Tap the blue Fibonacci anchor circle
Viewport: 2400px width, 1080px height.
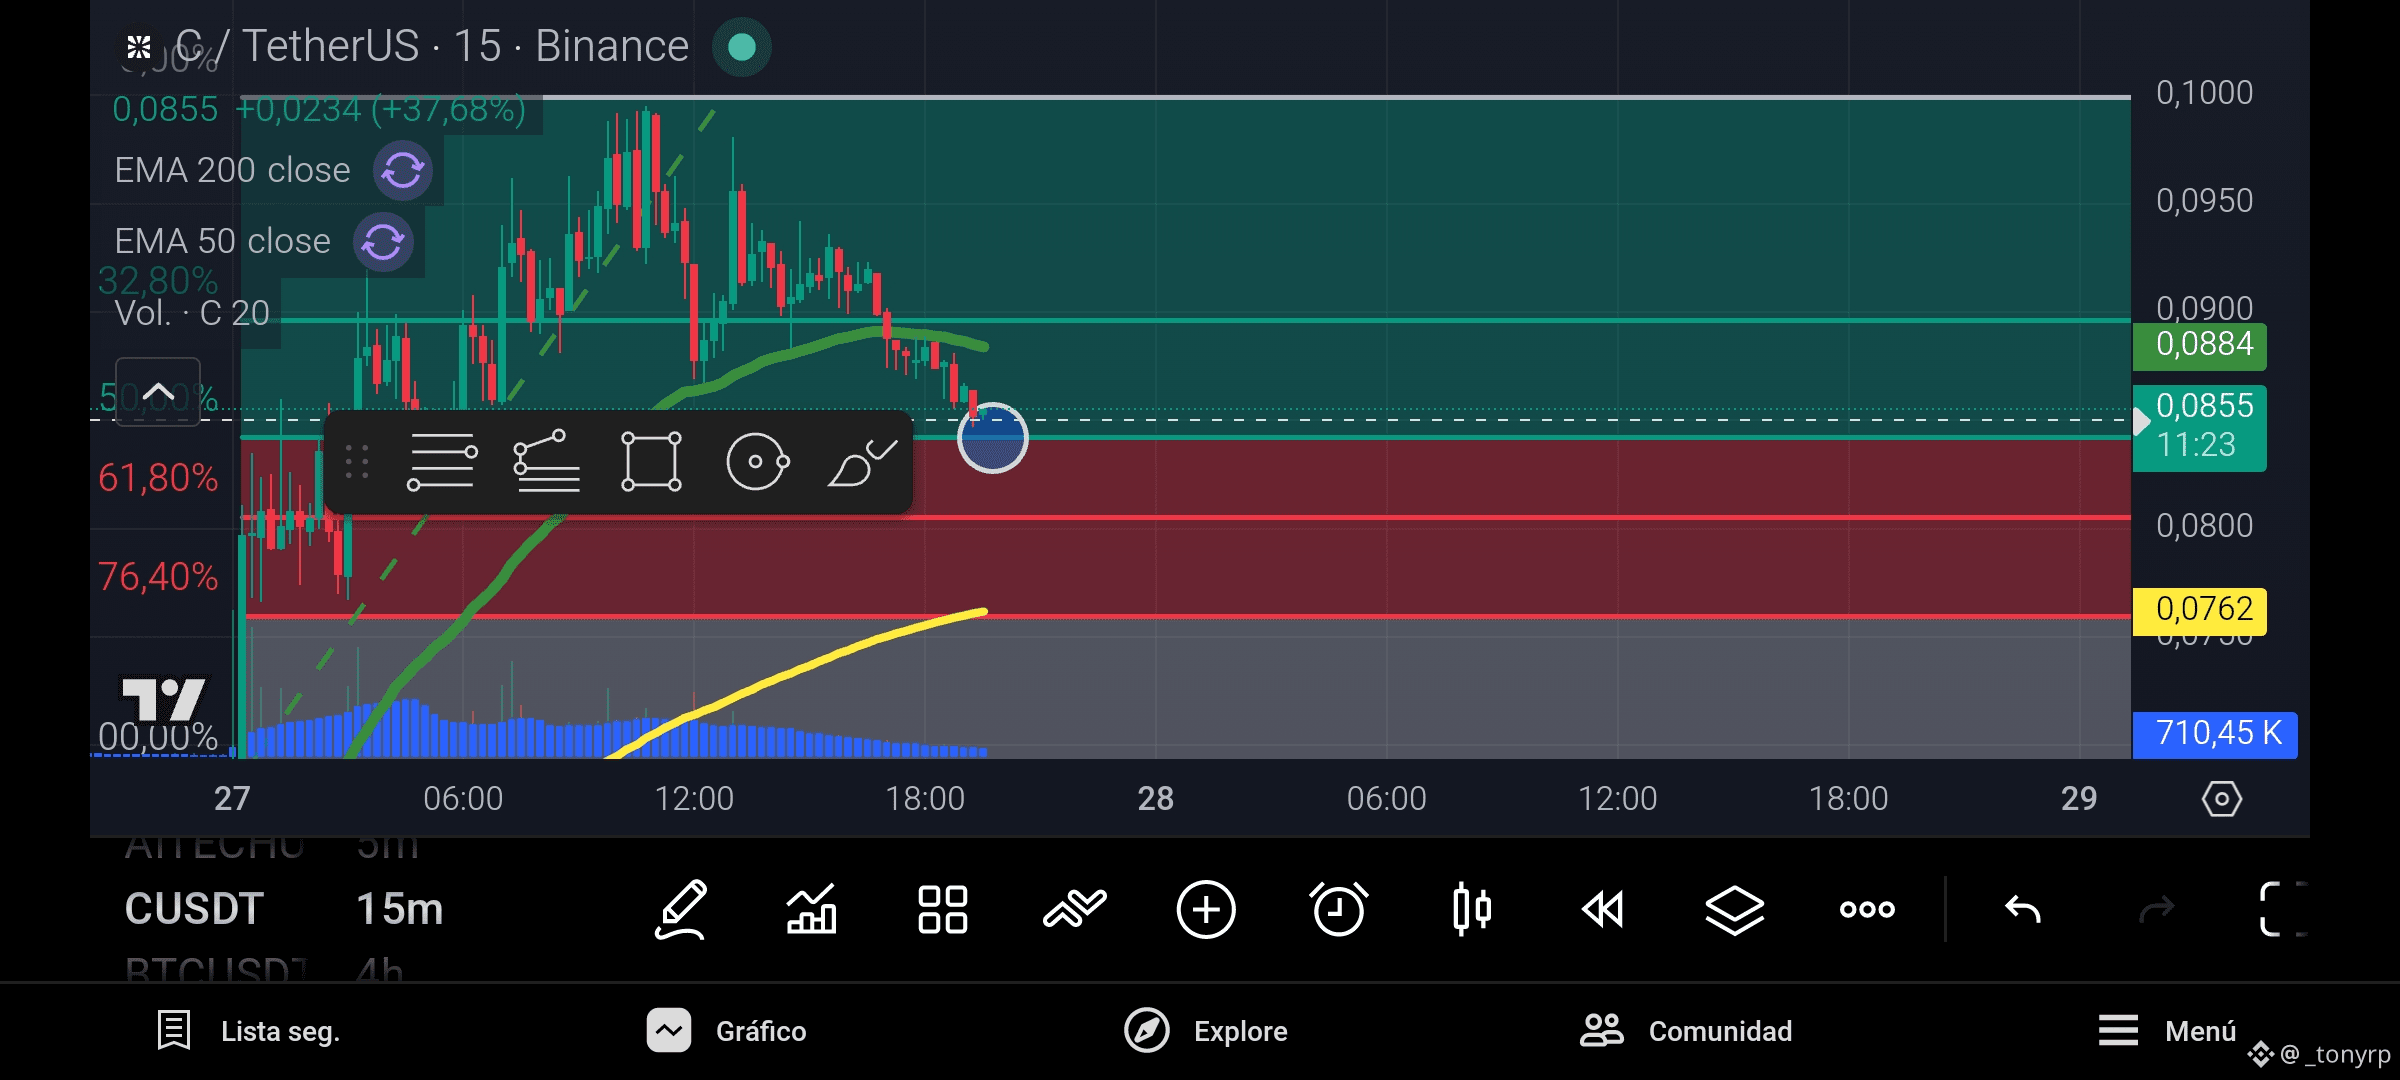coord(992,438)
